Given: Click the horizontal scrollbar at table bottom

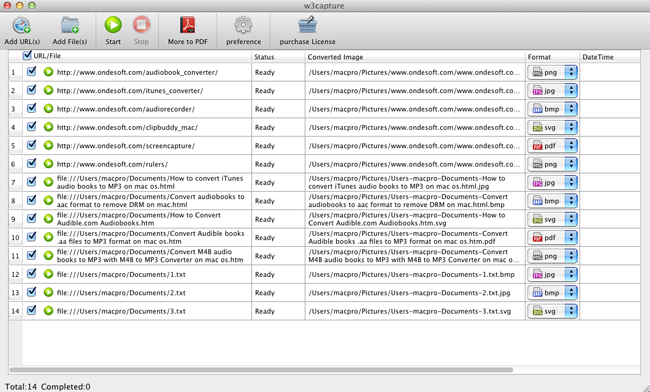Looking at the screenshot, I should point(261,370).
